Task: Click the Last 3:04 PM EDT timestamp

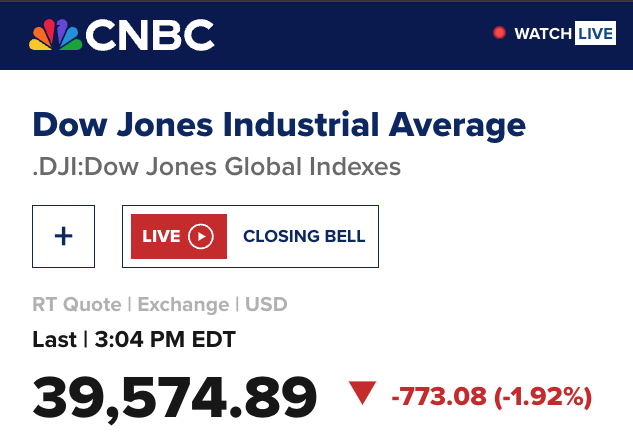Action: 134,339
